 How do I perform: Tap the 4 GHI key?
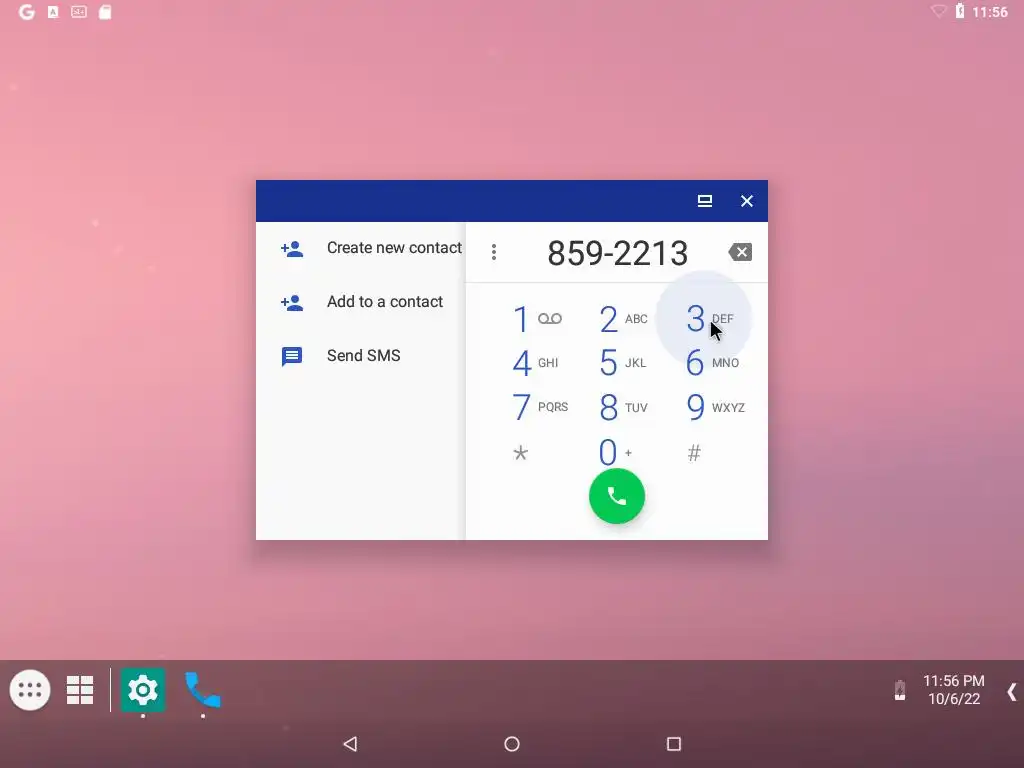click(x=535, y=363)
